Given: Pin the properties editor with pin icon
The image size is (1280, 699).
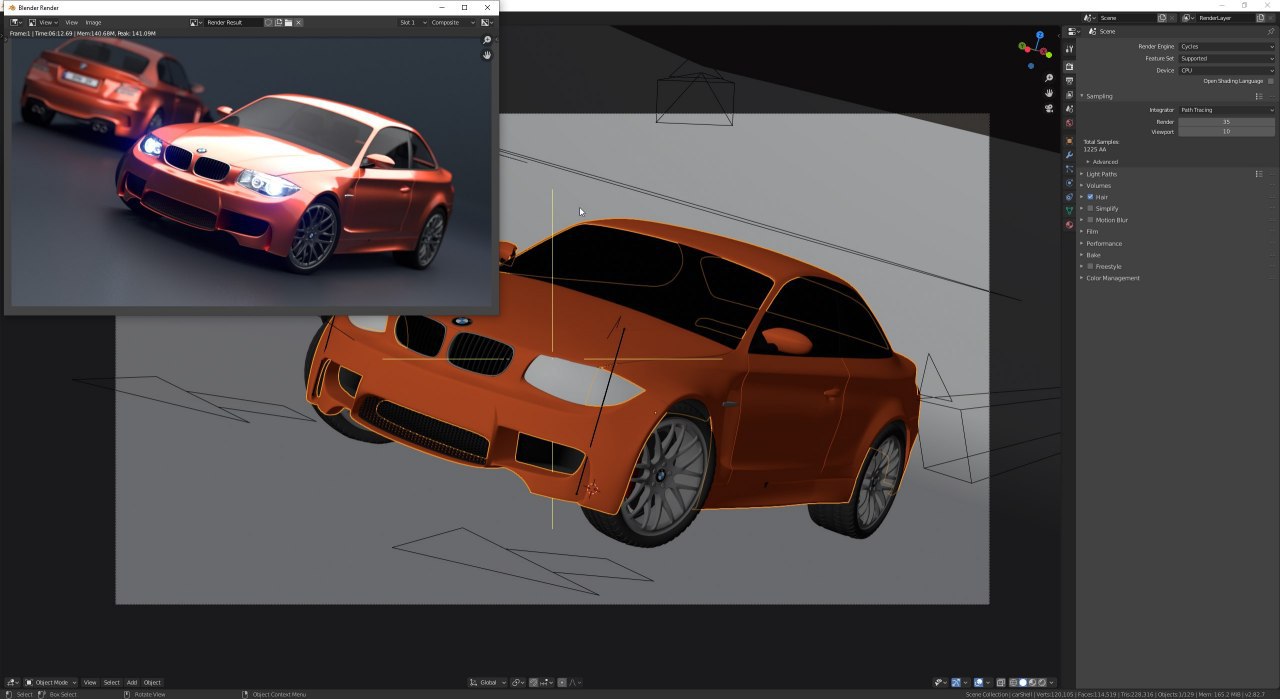Looking at the screenshot, I should [1271, 31].
